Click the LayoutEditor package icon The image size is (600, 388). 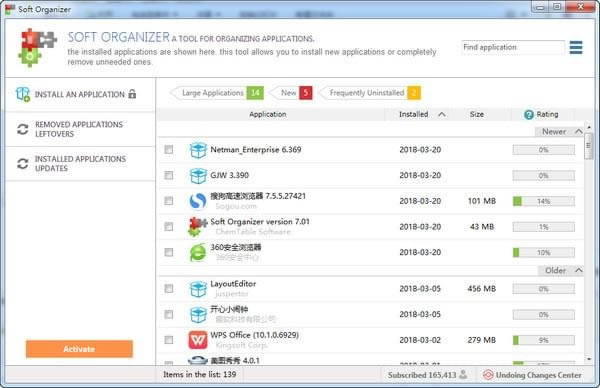pos(198,289)
